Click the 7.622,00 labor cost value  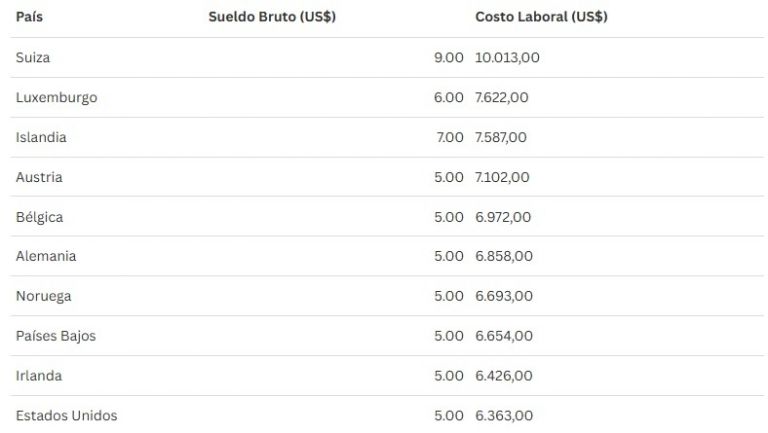[503, 98]
